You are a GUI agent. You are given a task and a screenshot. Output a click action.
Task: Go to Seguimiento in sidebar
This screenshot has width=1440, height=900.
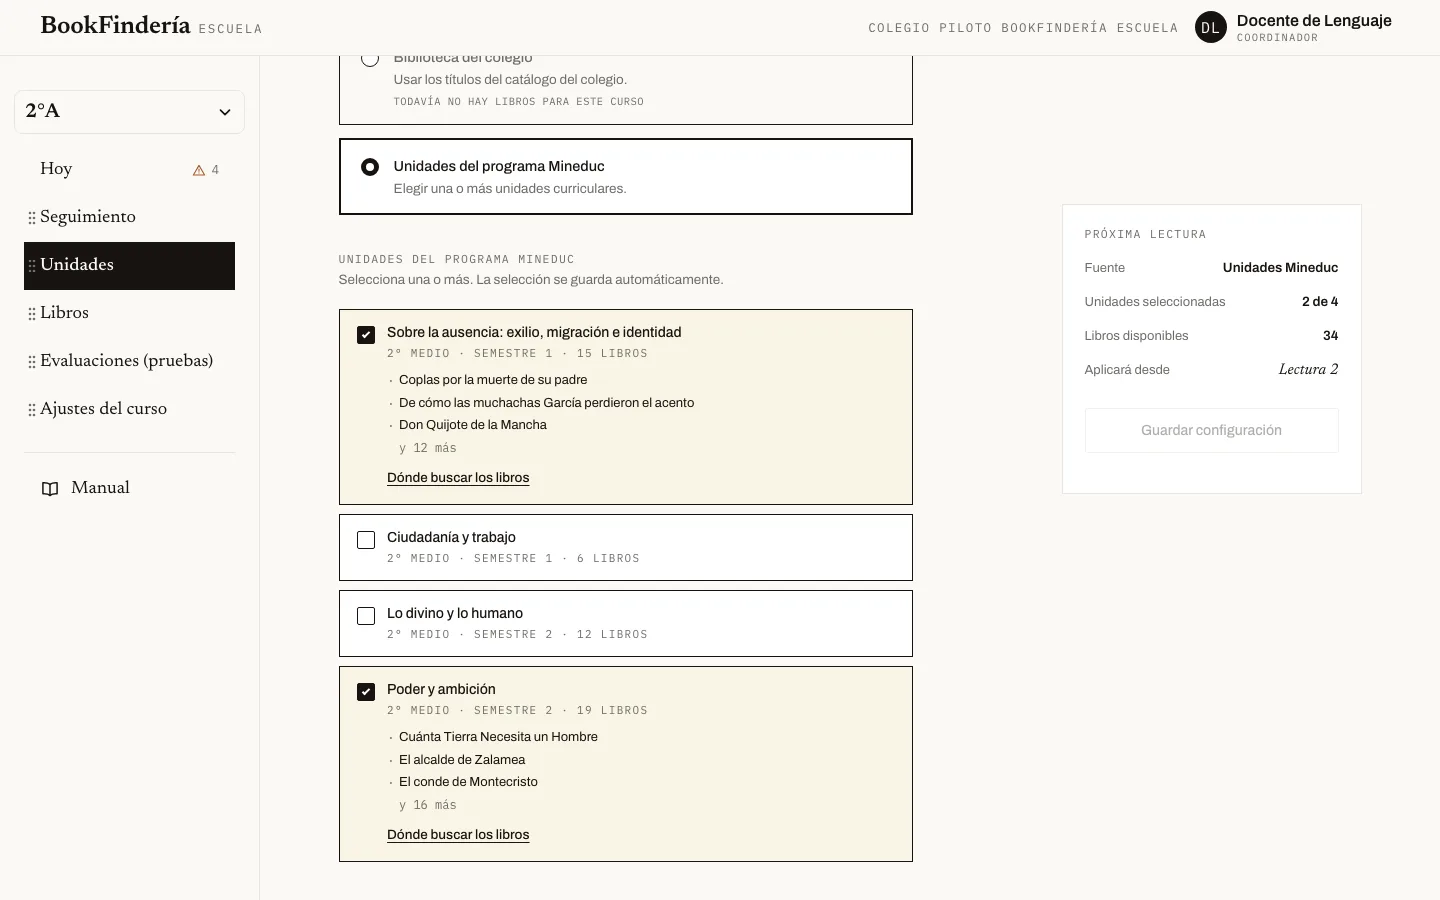[x=129, y=217]
